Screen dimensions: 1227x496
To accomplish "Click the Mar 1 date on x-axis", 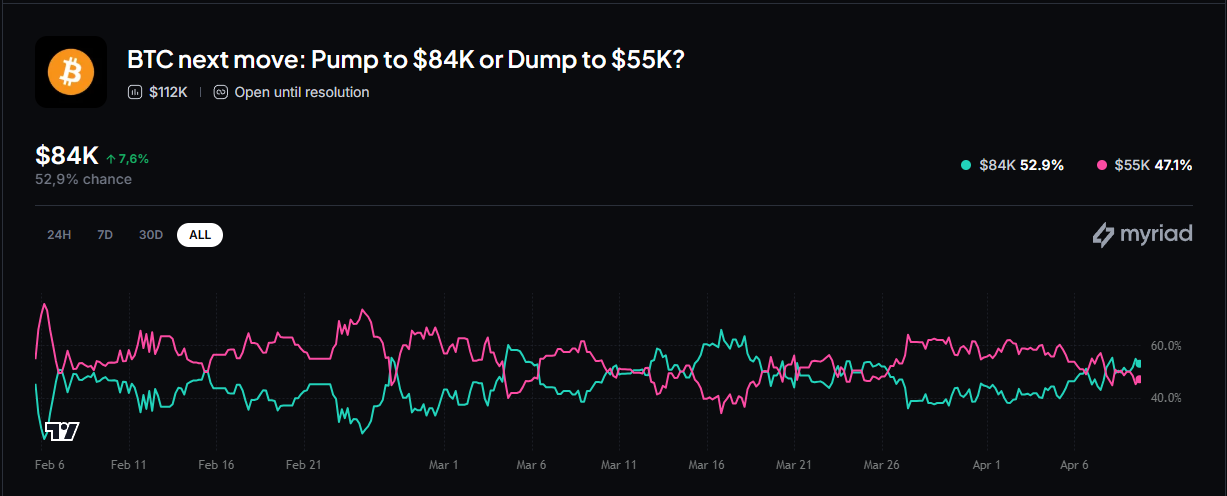I will 443,465.
